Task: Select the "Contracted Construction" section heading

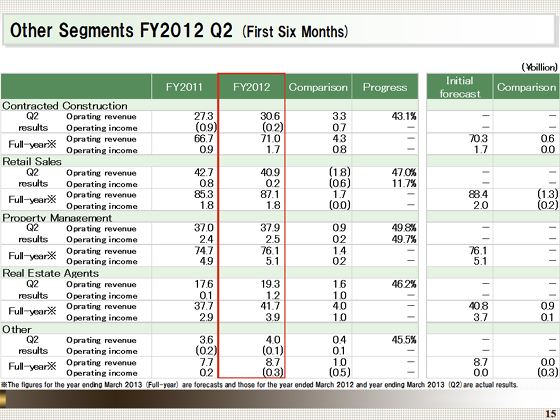Action: click(65, 106)
